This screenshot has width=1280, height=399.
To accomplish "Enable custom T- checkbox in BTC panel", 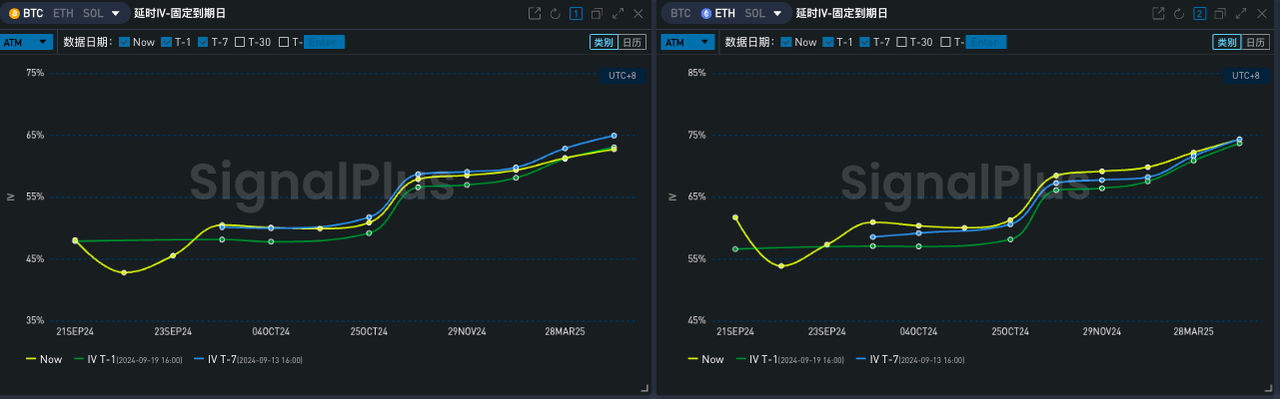I will pyautogui.click(x=284, y=42).
